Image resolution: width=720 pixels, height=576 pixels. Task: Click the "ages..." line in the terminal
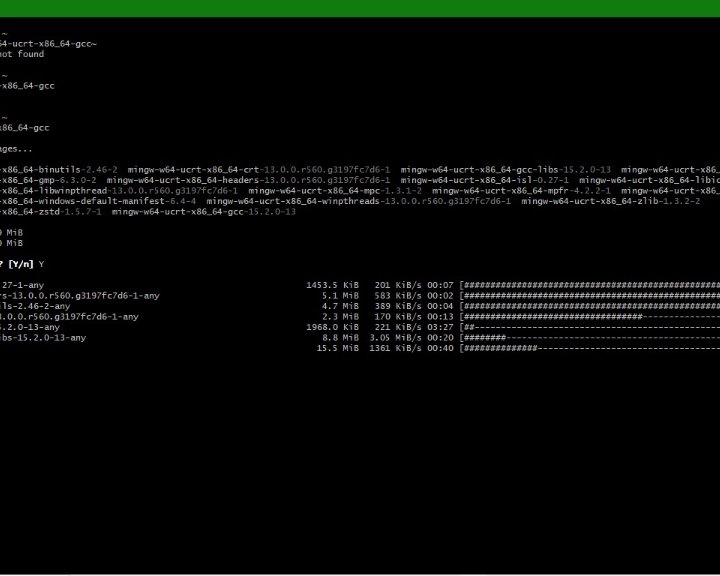click(16, 149)
